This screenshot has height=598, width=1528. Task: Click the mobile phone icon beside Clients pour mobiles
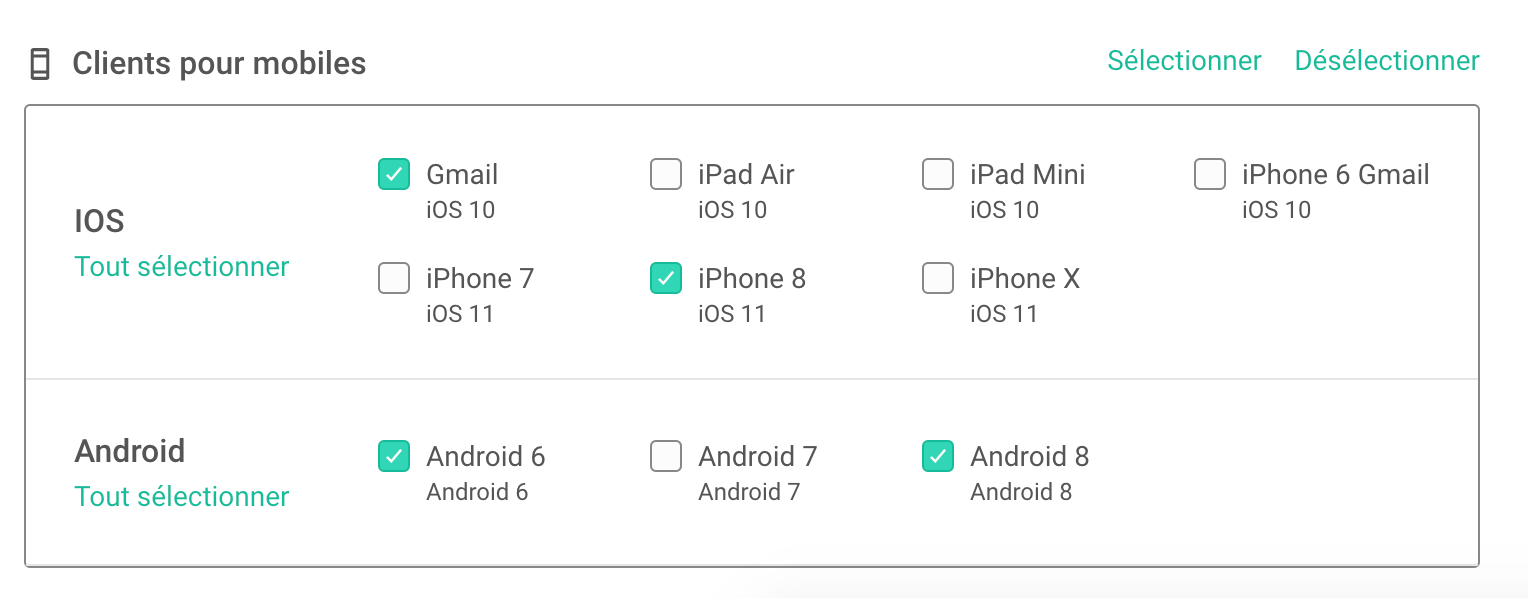(39, 64)
